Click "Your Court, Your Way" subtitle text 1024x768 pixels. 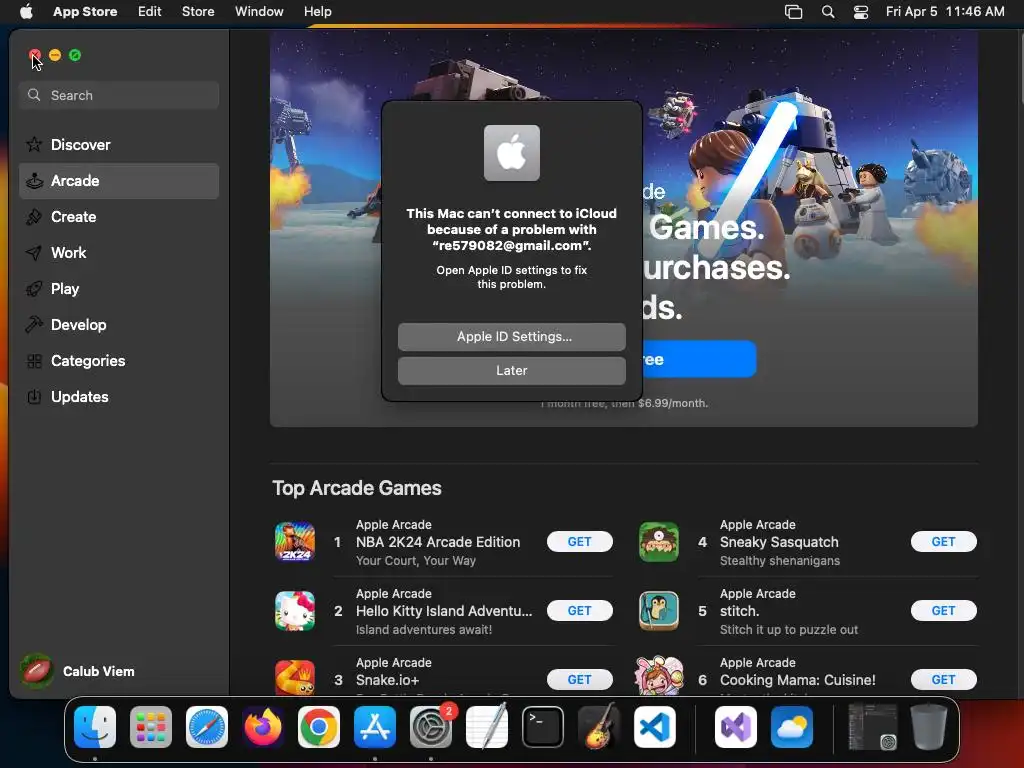coord(416,560)
